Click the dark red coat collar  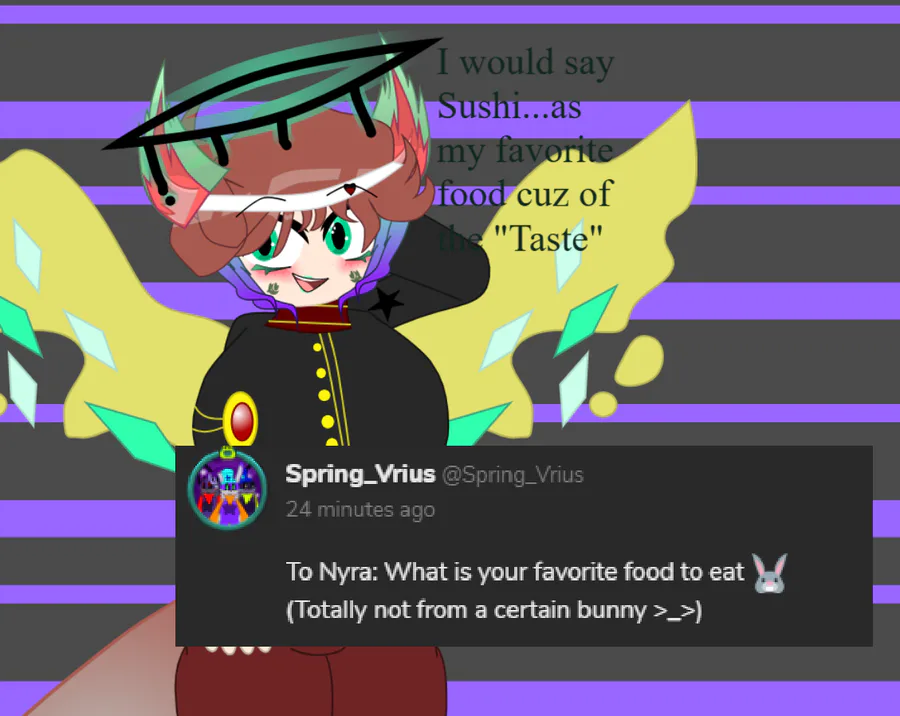click(x=309, y=319)
